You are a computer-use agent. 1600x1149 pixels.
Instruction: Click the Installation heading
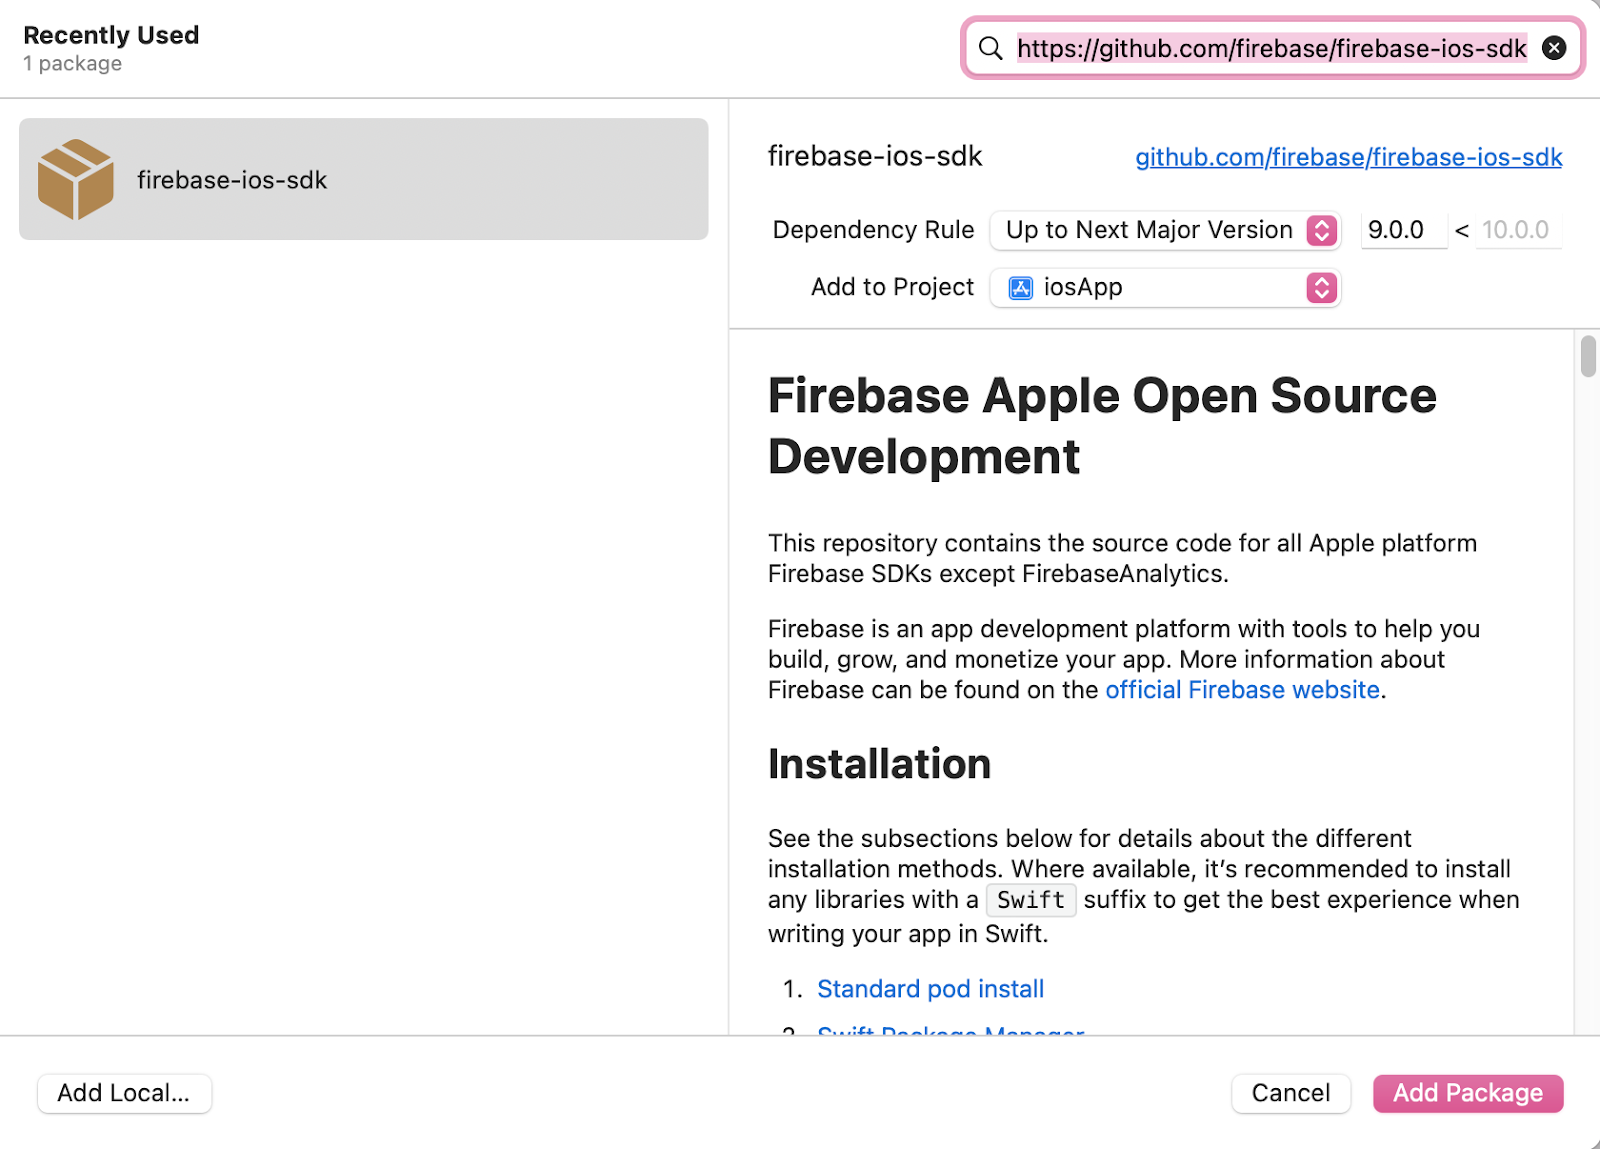click(879, 764)
